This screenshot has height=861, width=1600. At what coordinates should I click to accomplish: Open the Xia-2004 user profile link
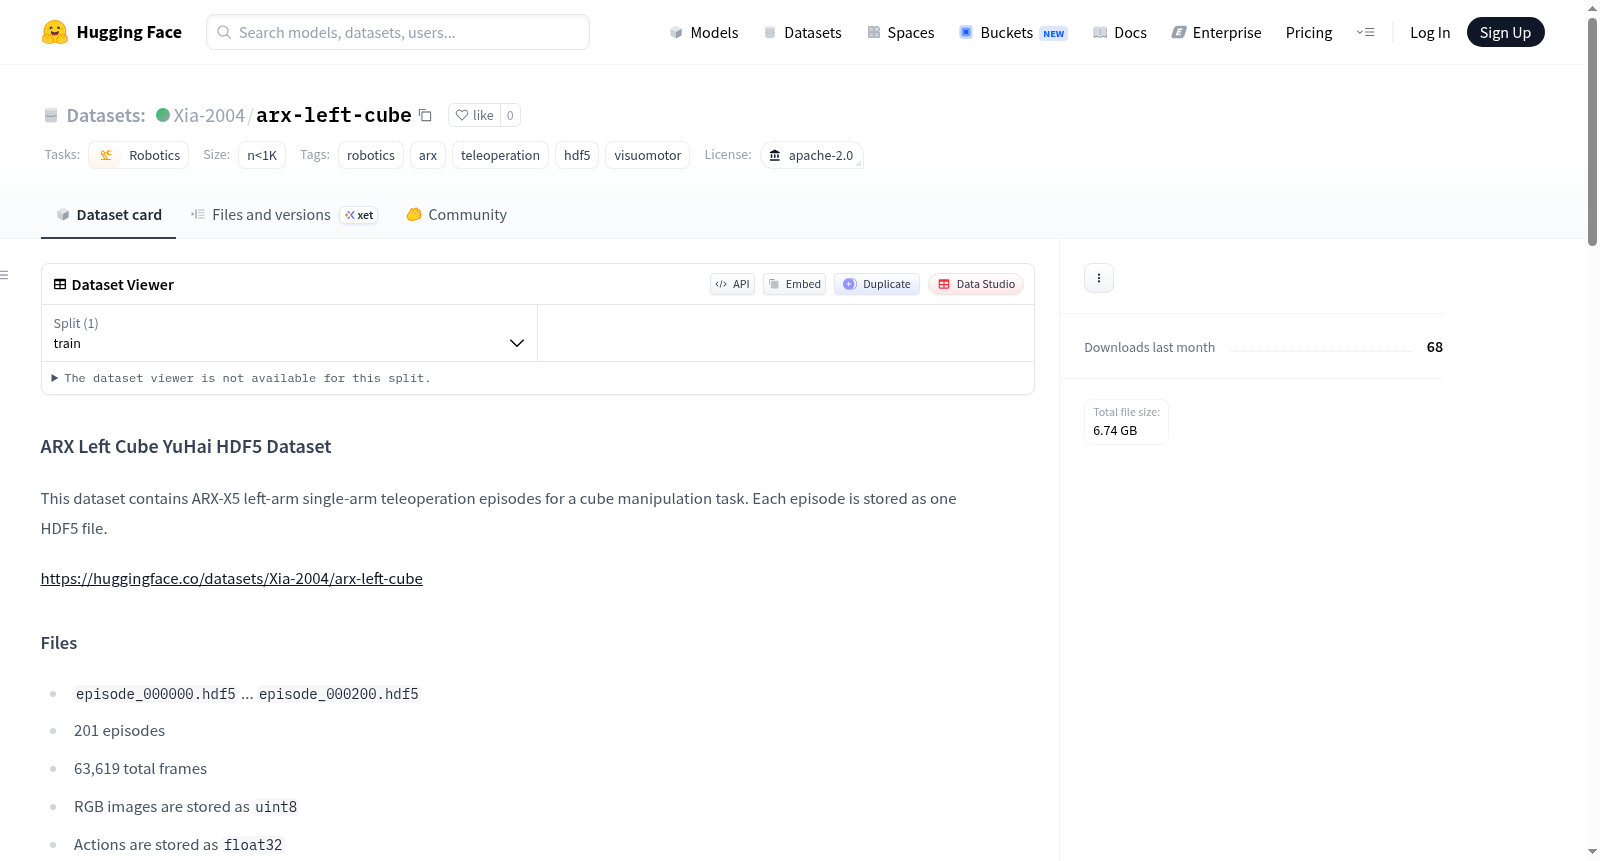[209, 115]
